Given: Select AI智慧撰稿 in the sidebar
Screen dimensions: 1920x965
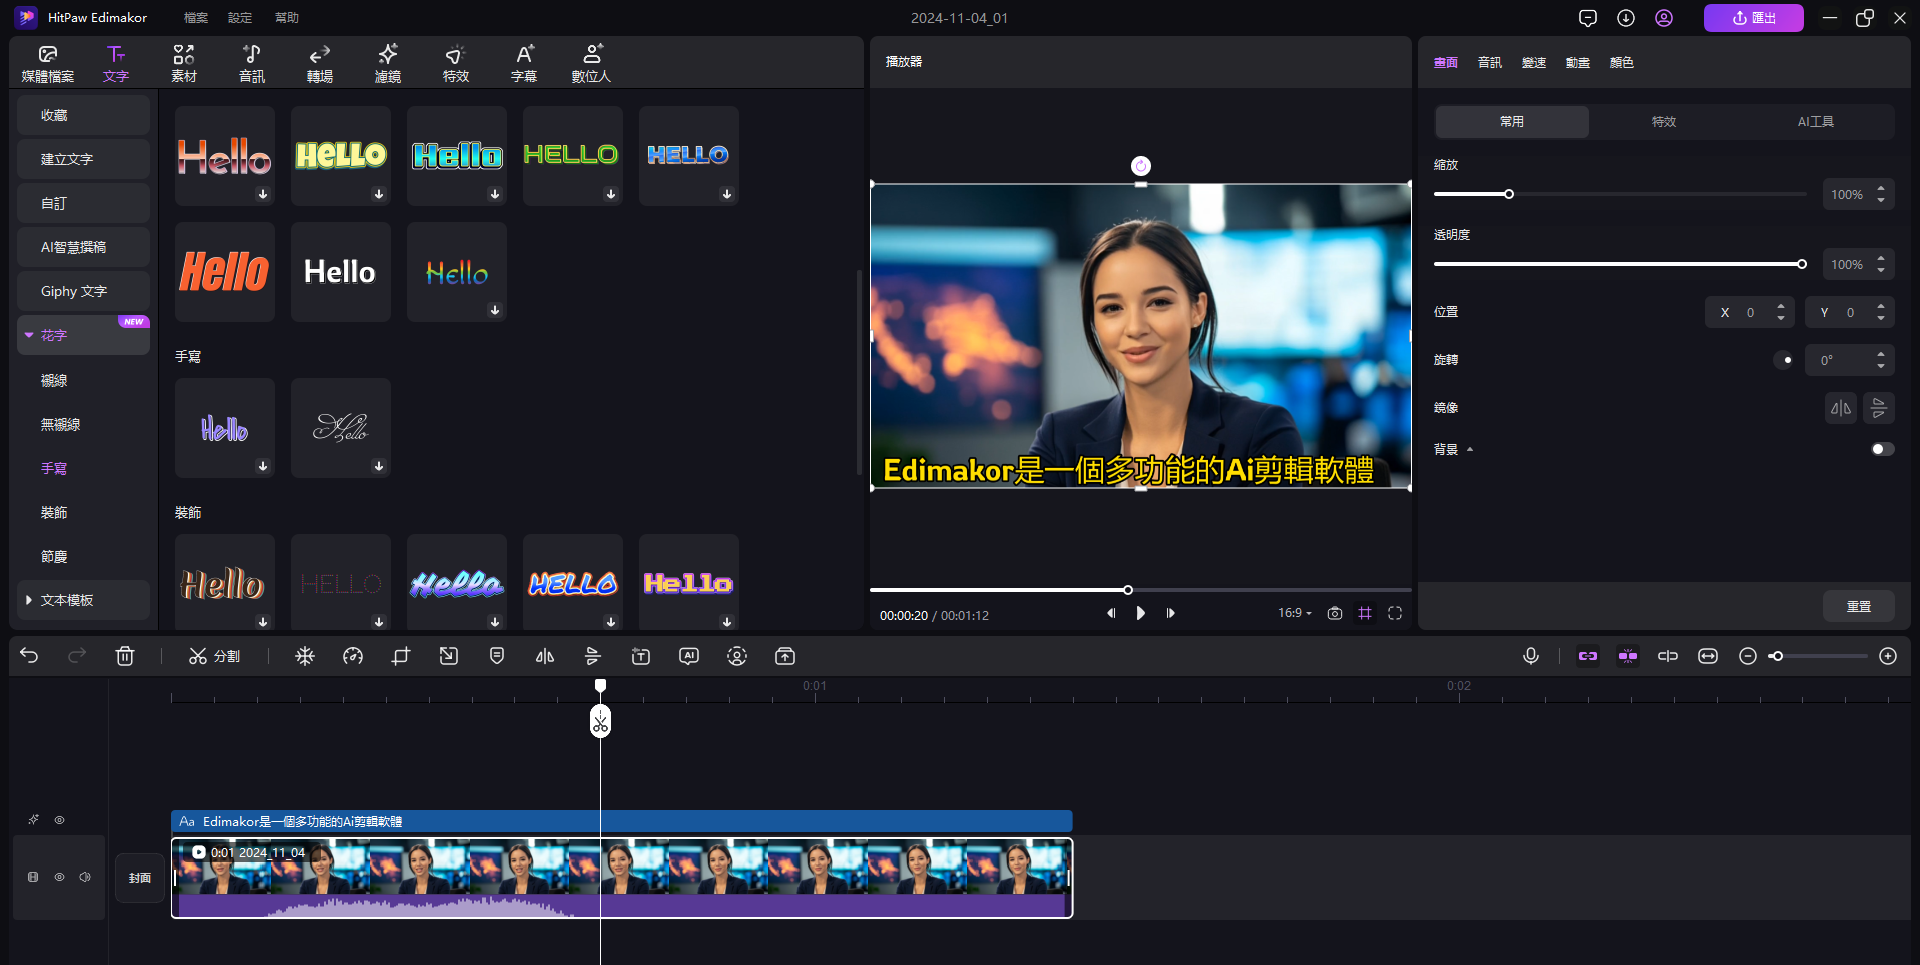Looking at the screenshot, I should click(83, 247).
